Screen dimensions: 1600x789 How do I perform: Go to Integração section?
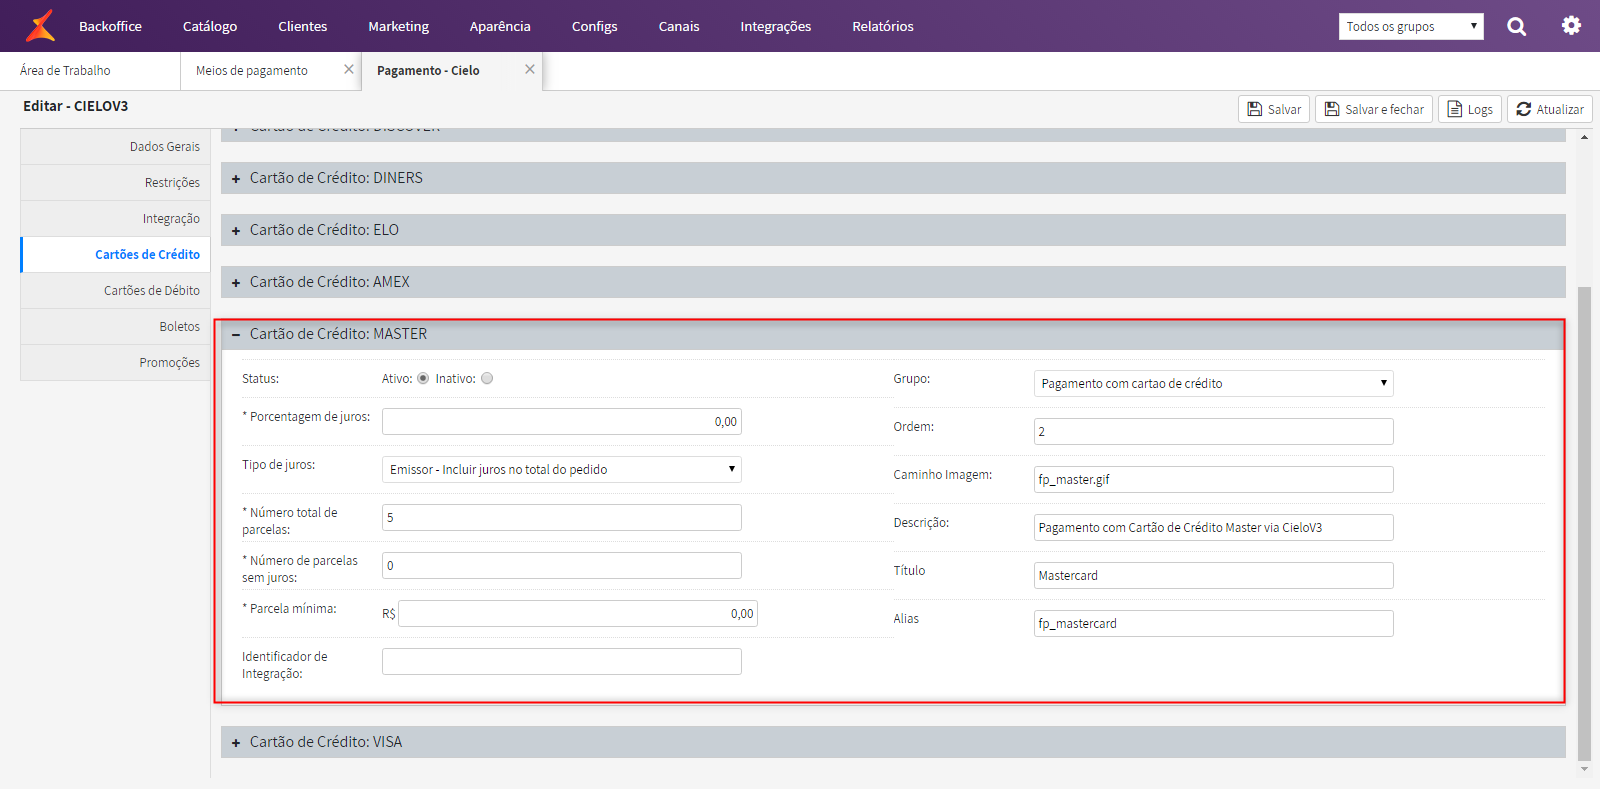tap(115, 219)
